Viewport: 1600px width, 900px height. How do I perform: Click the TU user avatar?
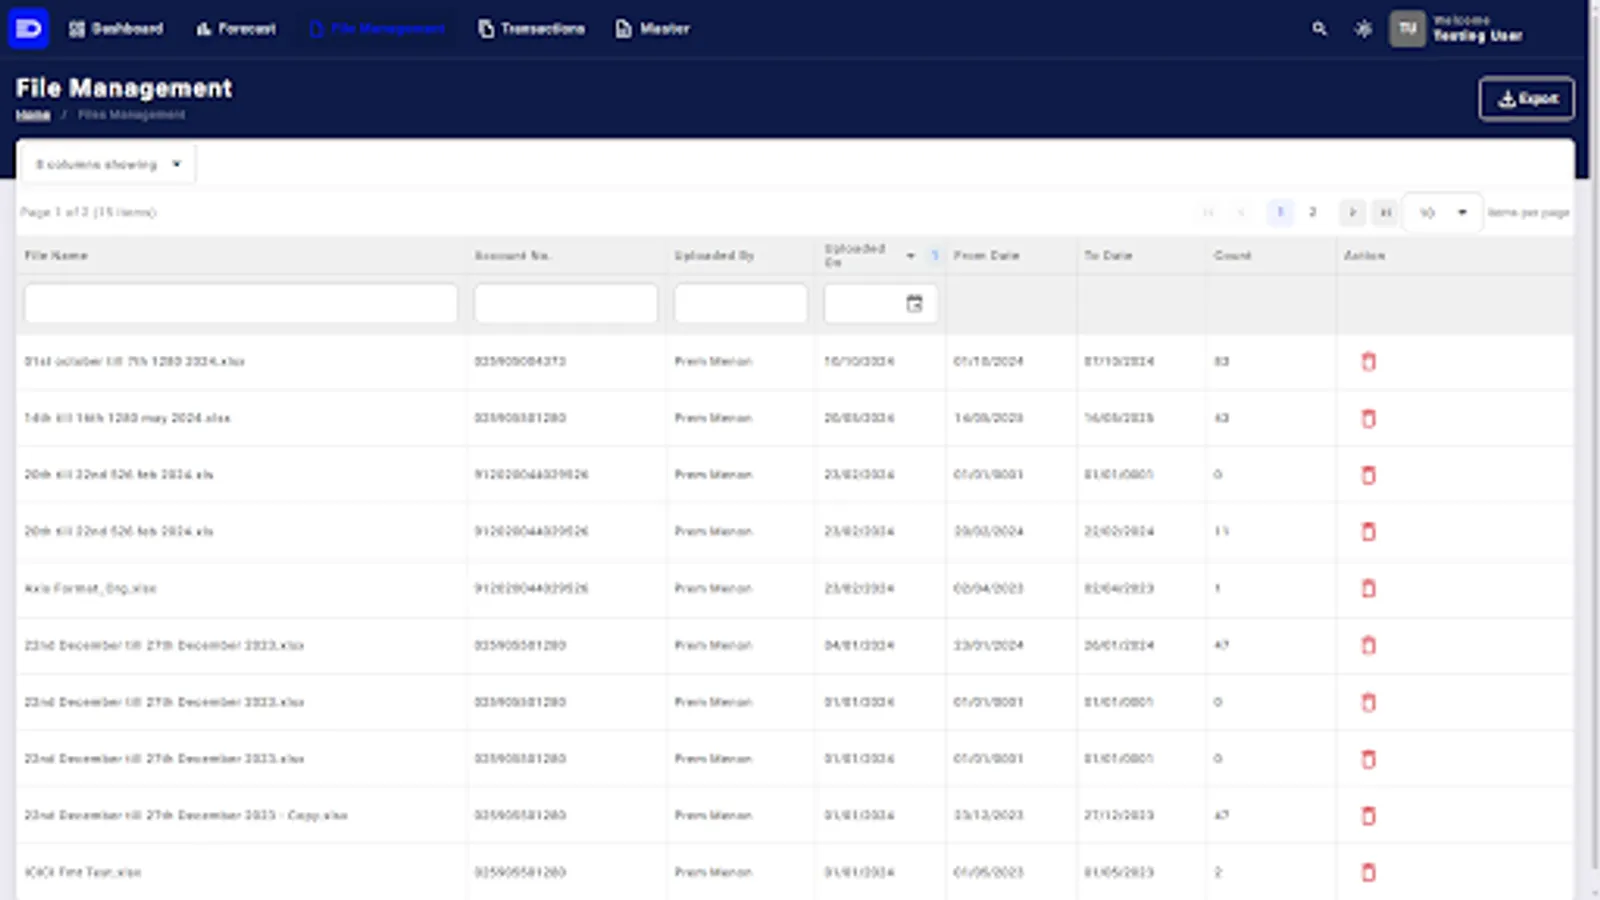tap(1407, 29)
